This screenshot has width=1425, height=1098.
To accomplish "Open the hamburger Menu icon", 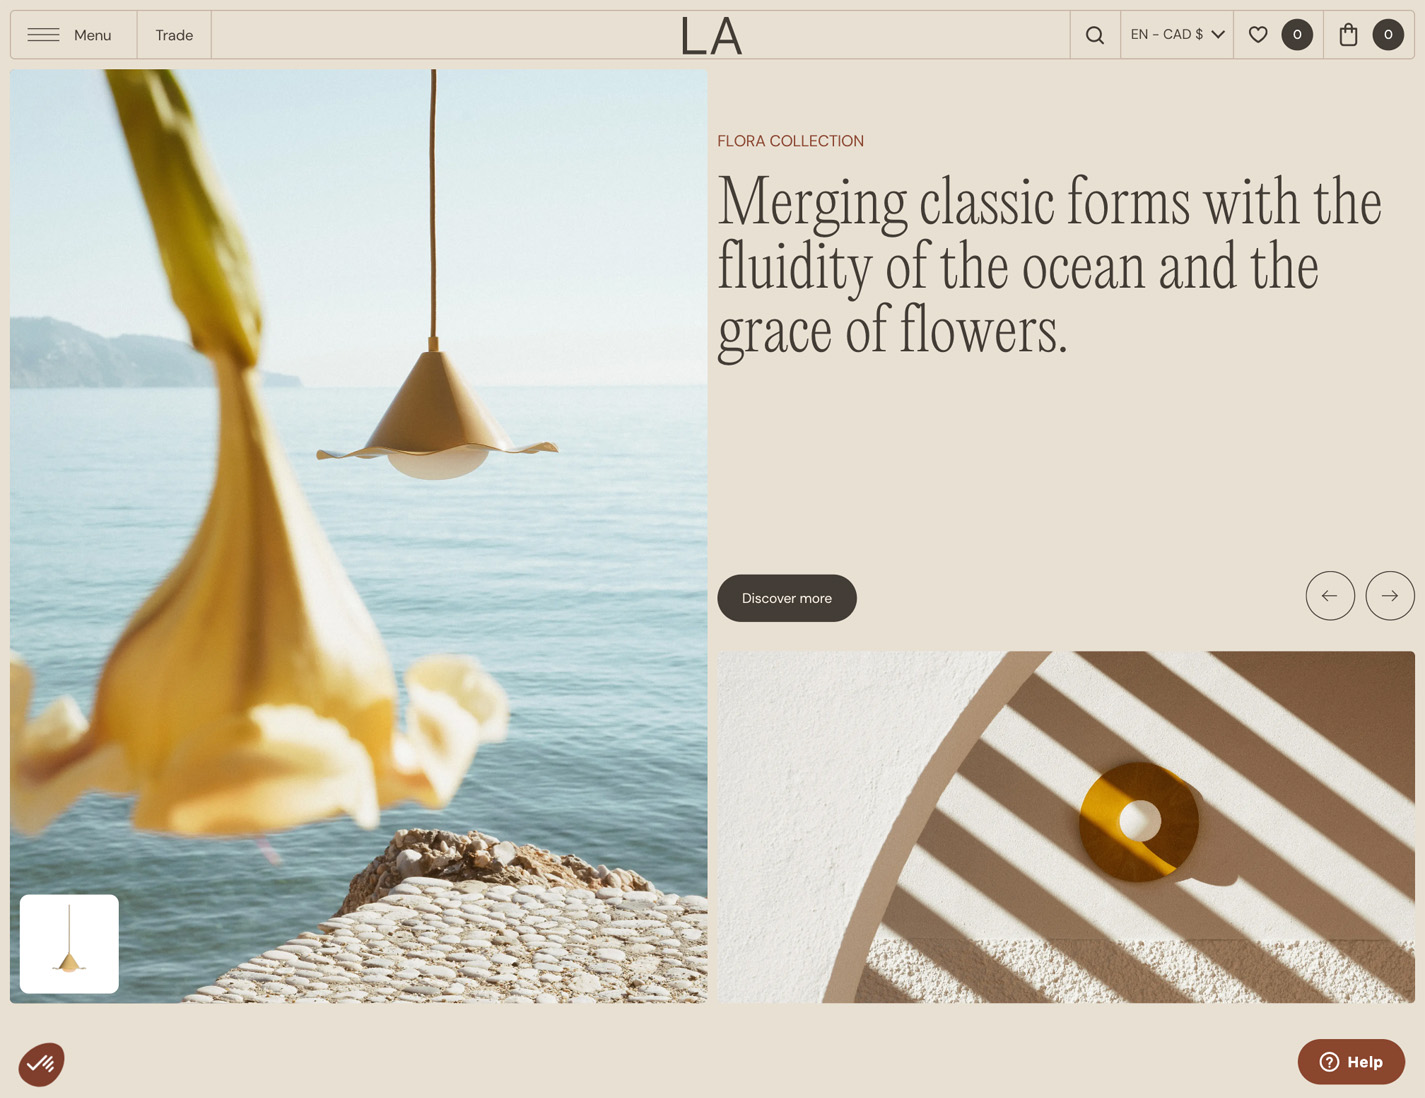I will [x=43, y=35].
